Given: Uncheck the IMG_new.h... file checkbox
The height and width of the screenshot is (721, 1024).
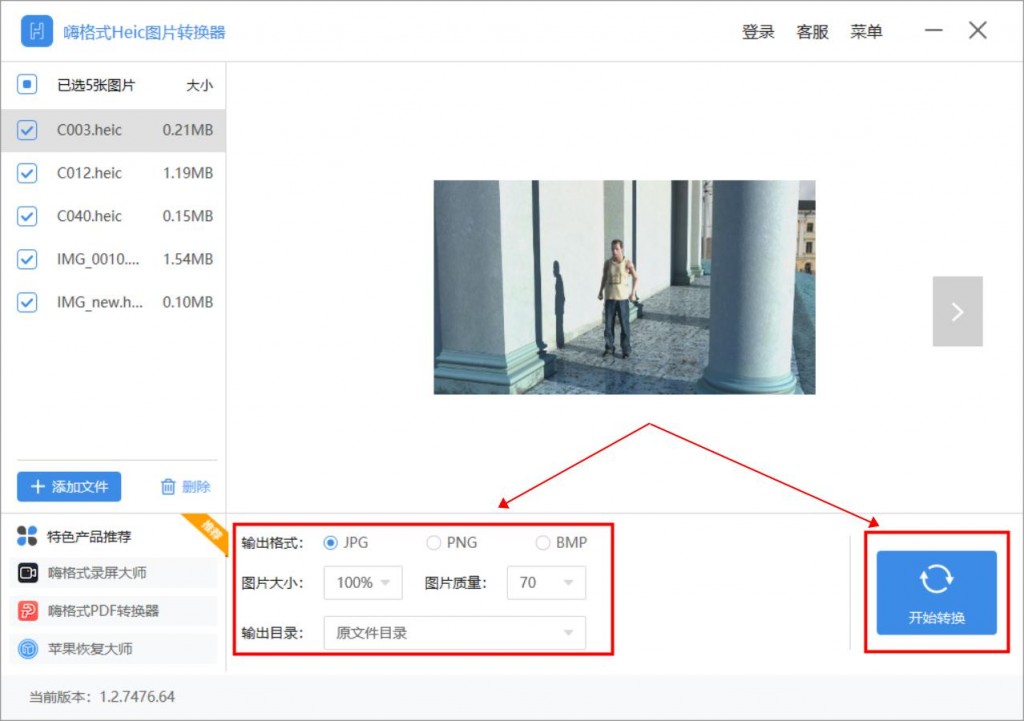Looking at the screenshot, I should coord(27,302).
